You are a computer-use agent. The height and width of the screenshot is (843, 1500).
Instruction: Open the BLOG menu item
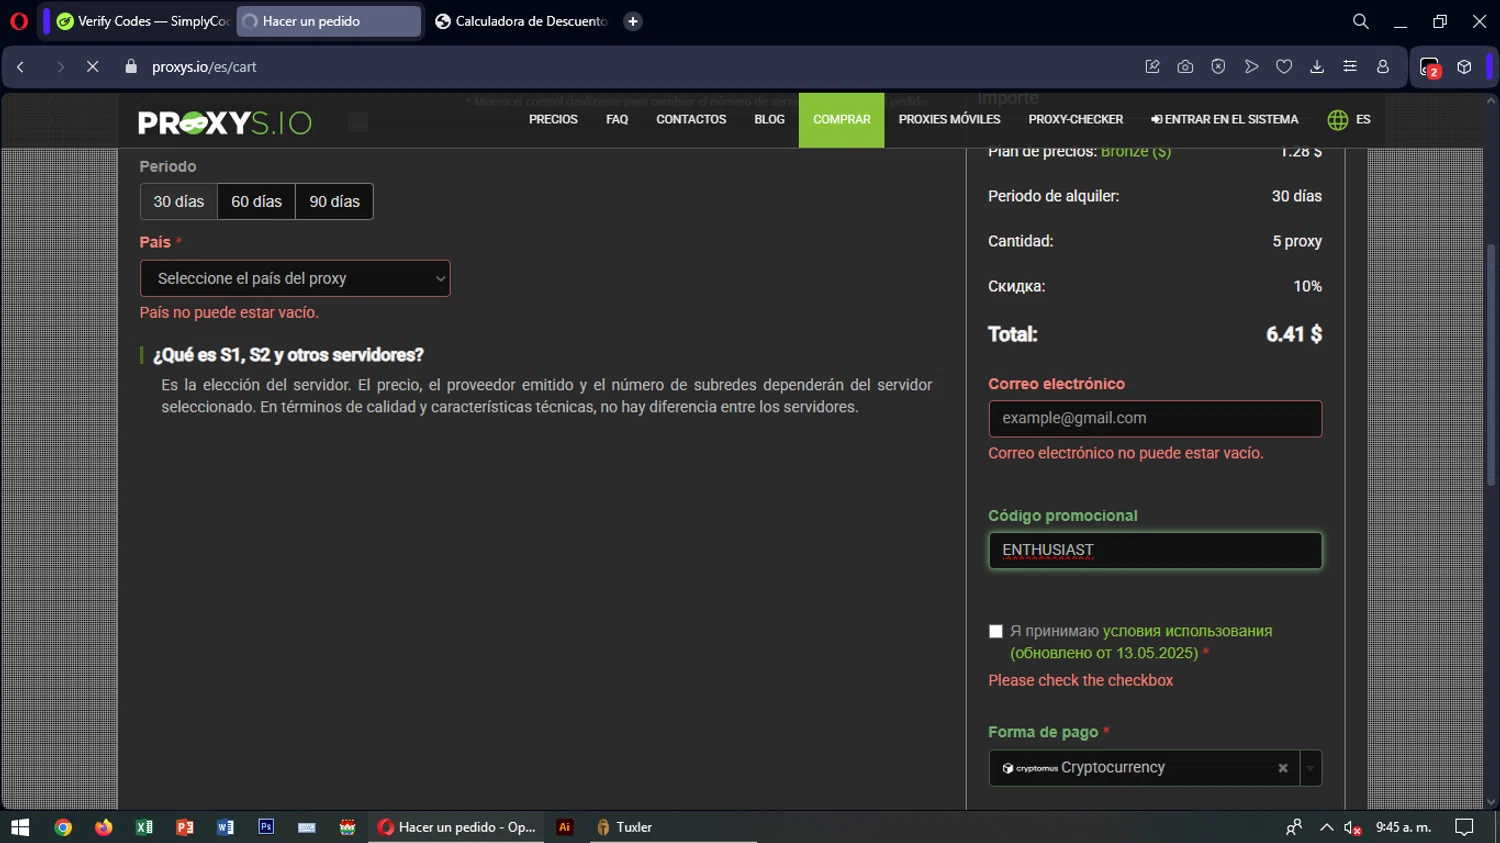[769, 120]
